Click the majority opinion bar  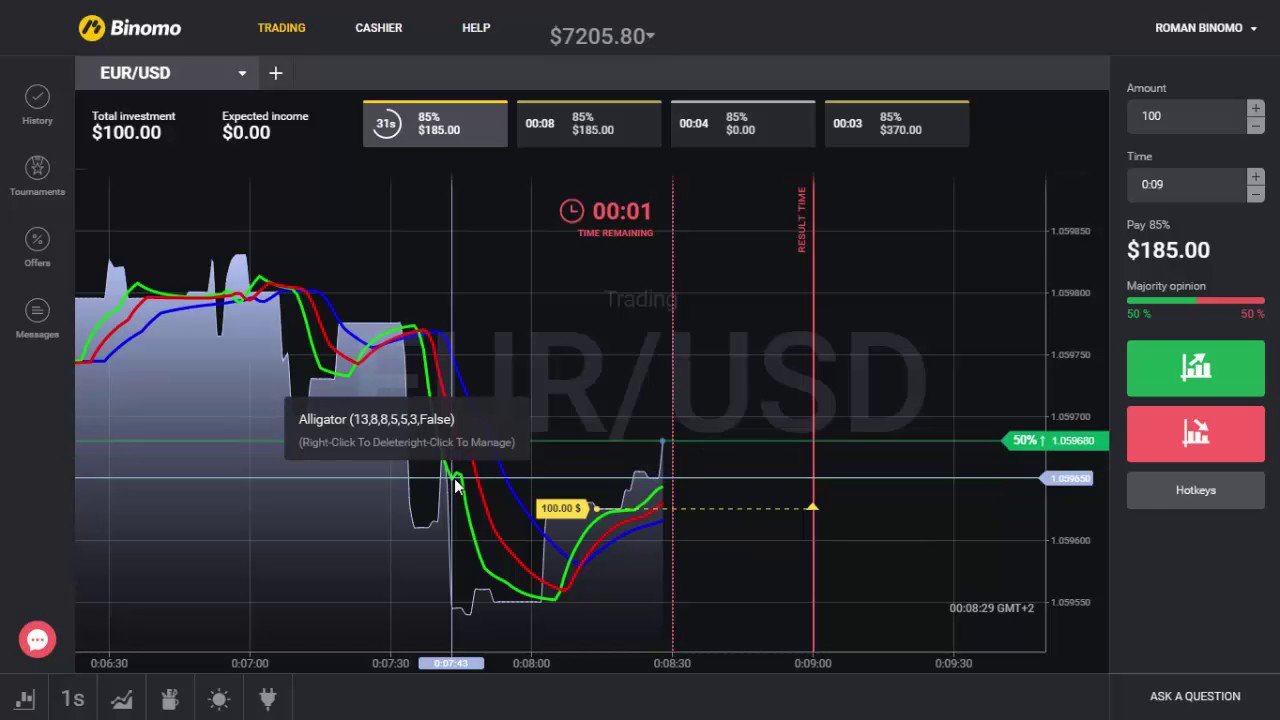click(1195, 300)
